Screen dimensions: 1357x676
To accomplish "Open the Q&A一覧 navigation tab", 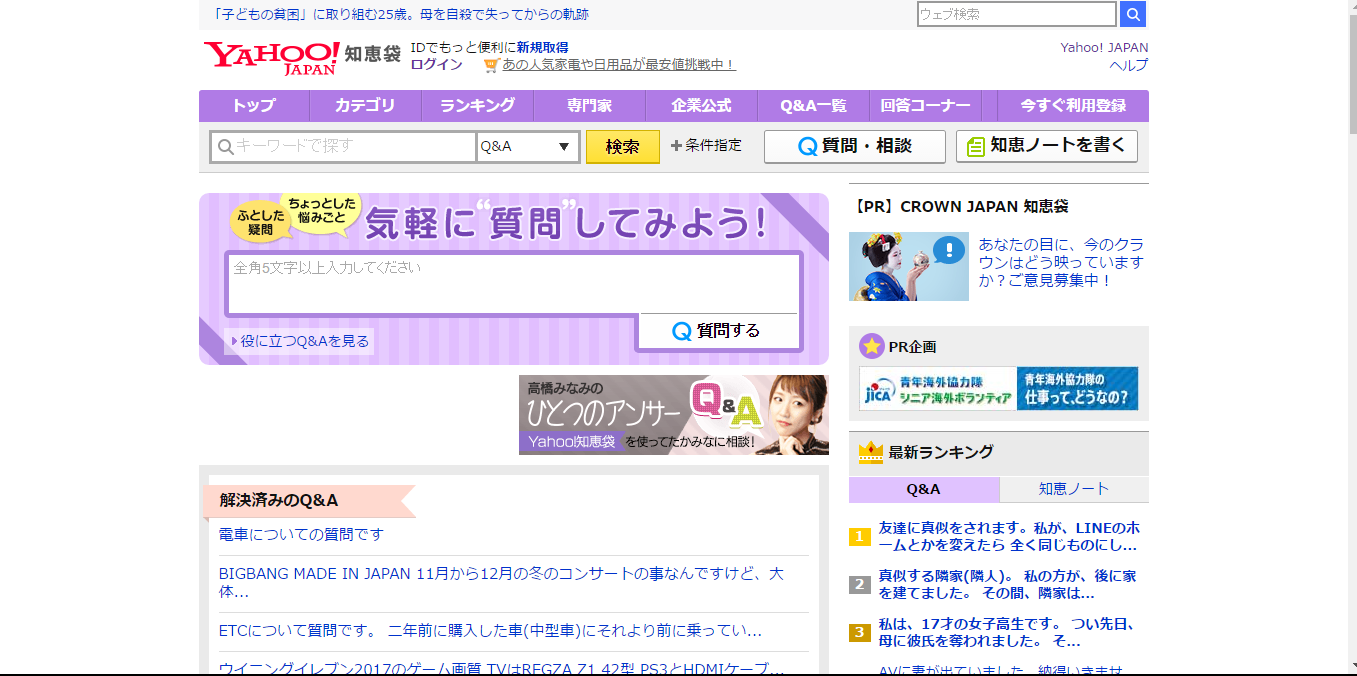I will [813, 105].
